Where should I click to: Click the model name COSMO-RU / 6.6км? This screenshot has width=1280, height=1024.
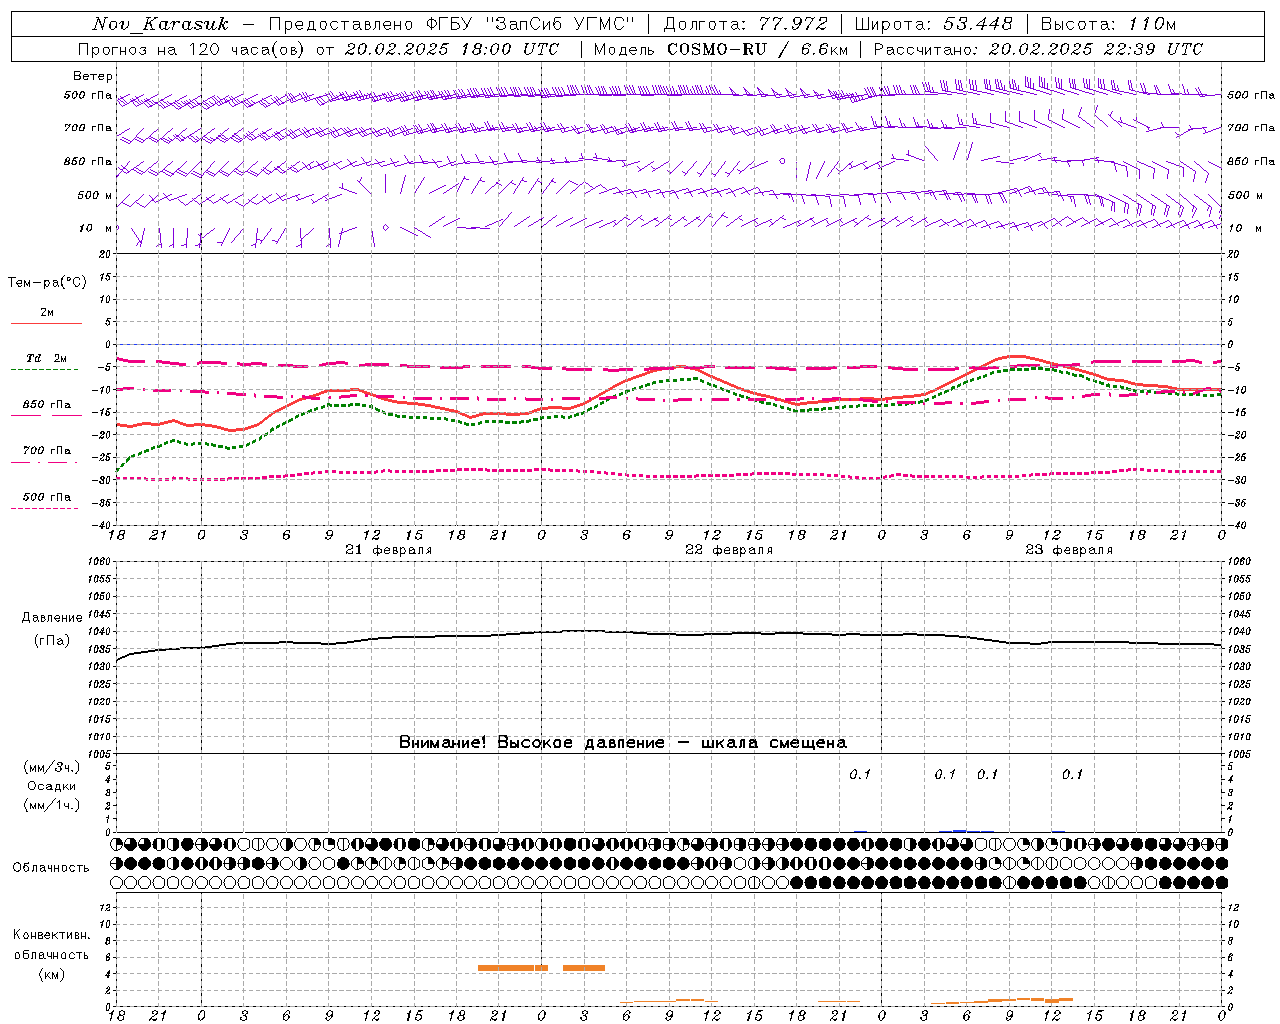pyautogui.click(x=758, y=49)
